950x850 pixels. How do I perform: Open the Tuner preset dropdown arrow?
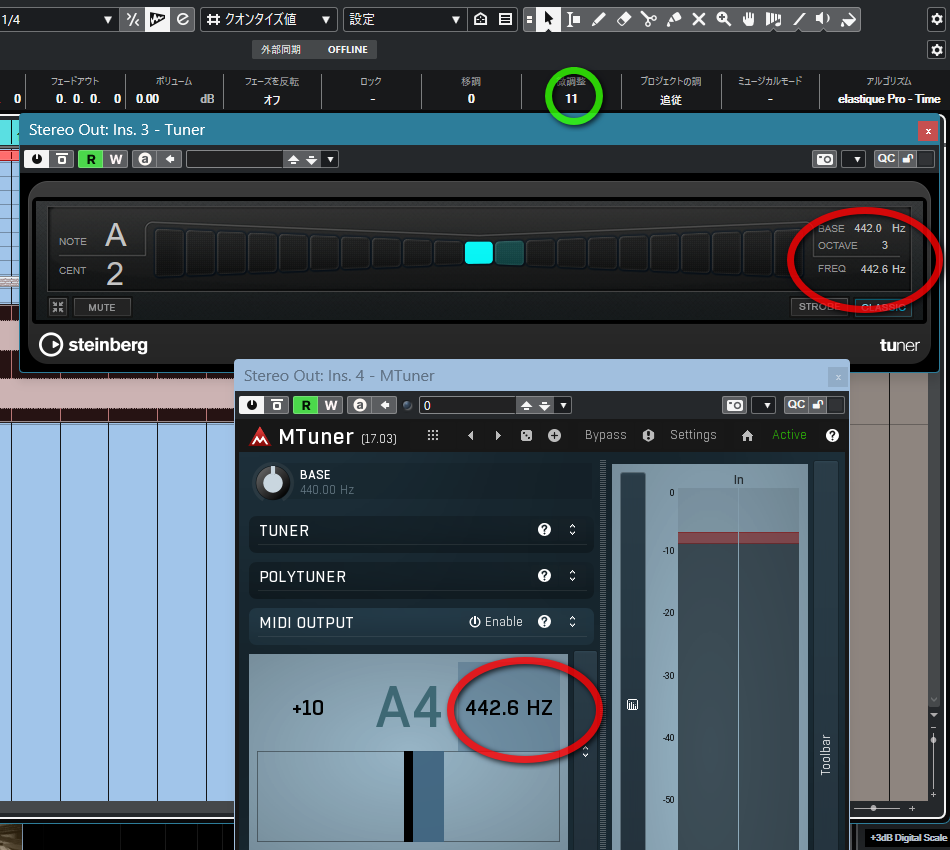tap(330, 159)
